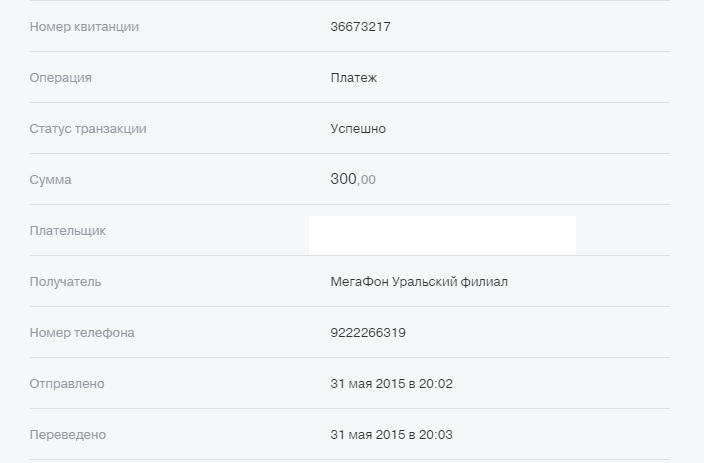
Task: Click the Сумма label
Action: [x=50, y=180]
